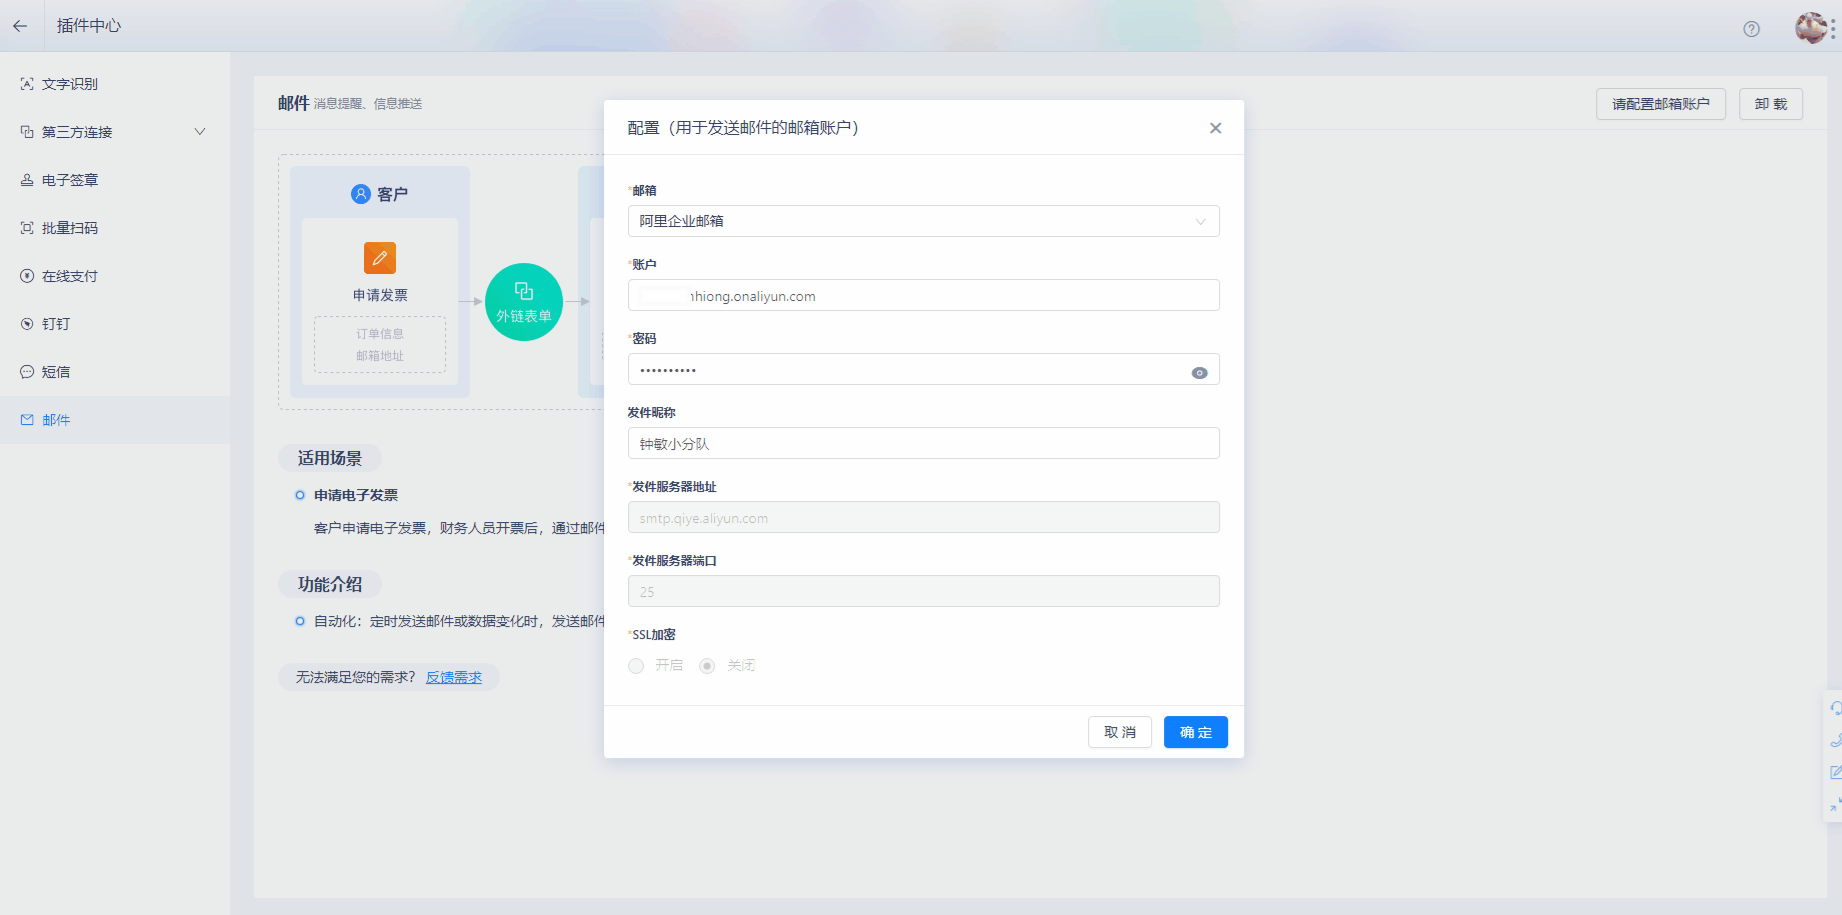
Task: Open the 反馈需求 link
Action: [454, 678]
